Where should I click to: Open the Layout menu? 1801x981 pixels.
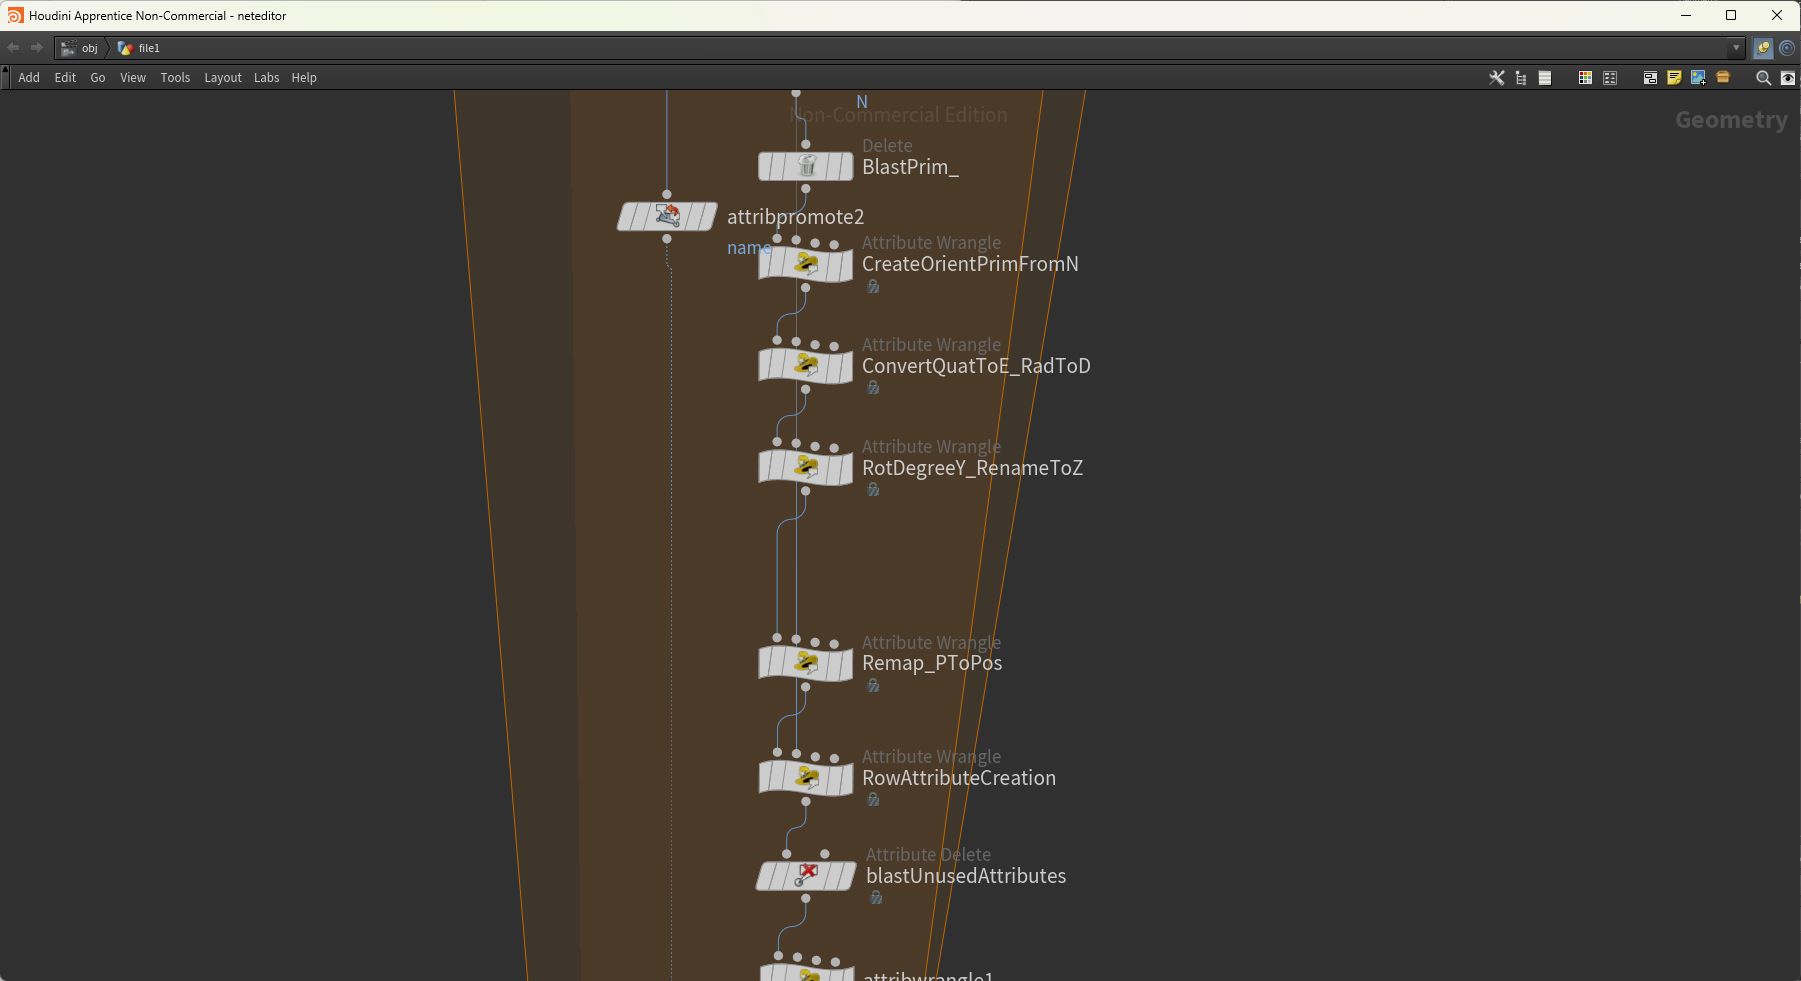point(223,78)
